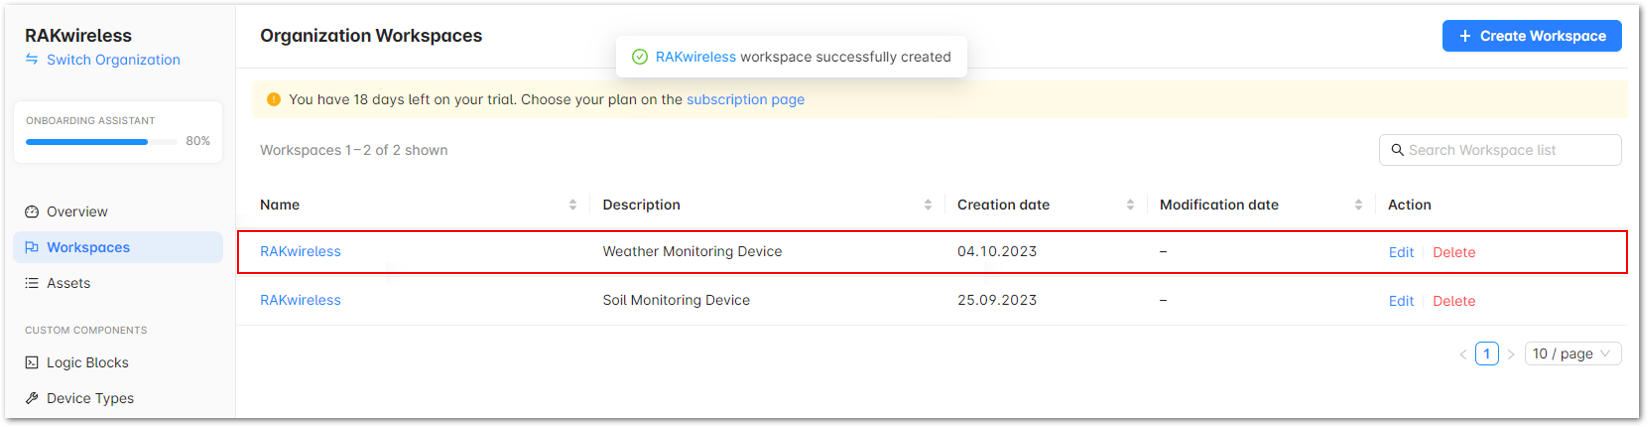
Task: Edit the Weather Monitoring Device workspace
Action: 1401,252
